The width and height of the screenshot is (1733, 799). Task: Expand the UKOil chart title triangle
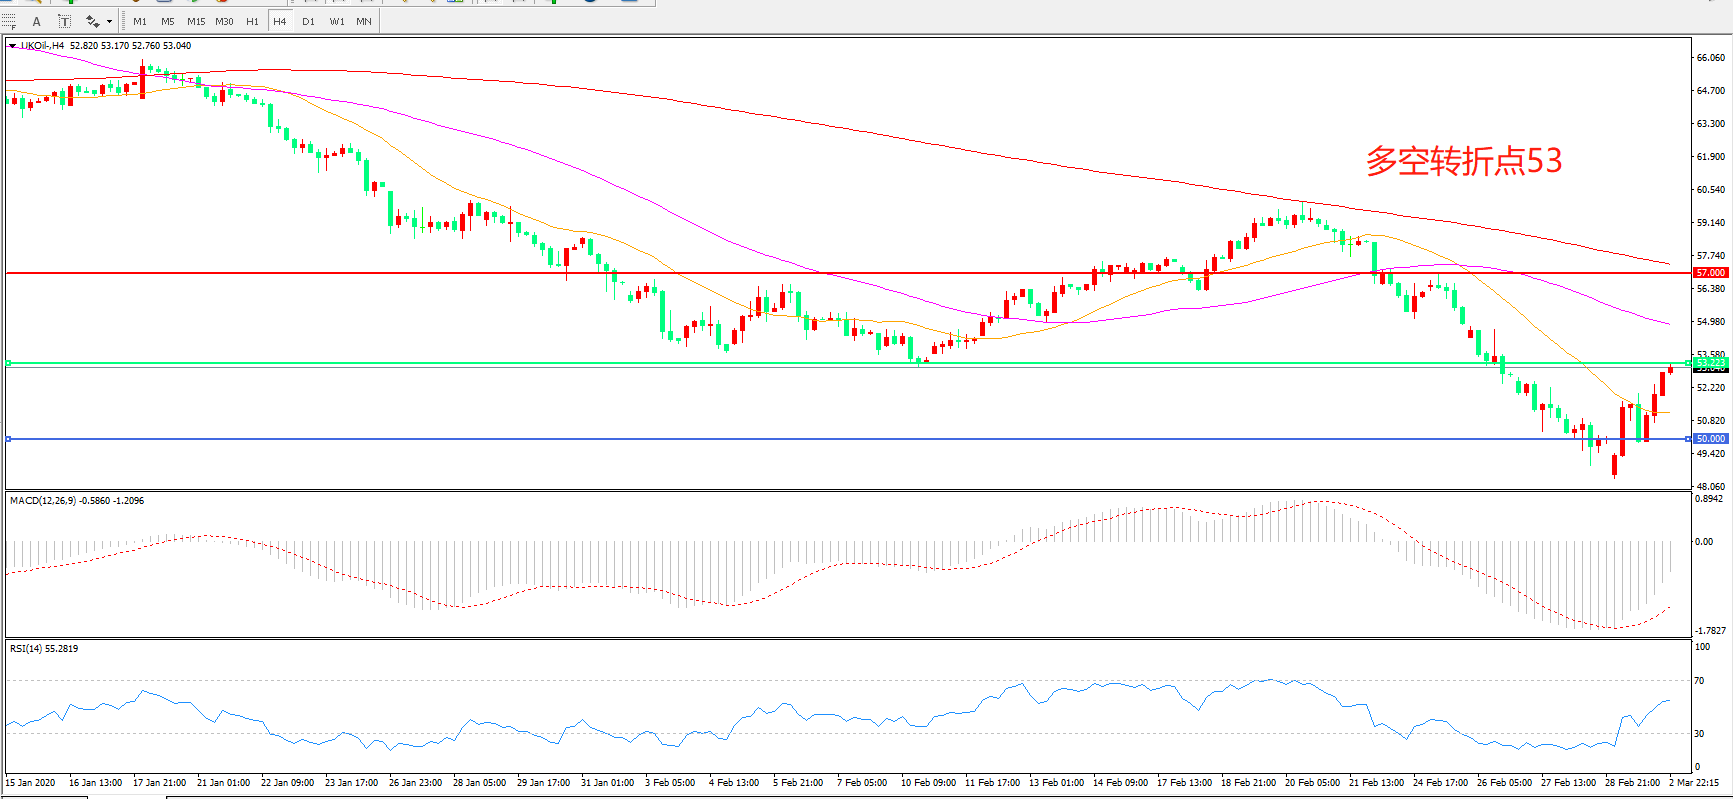point(12,46)
